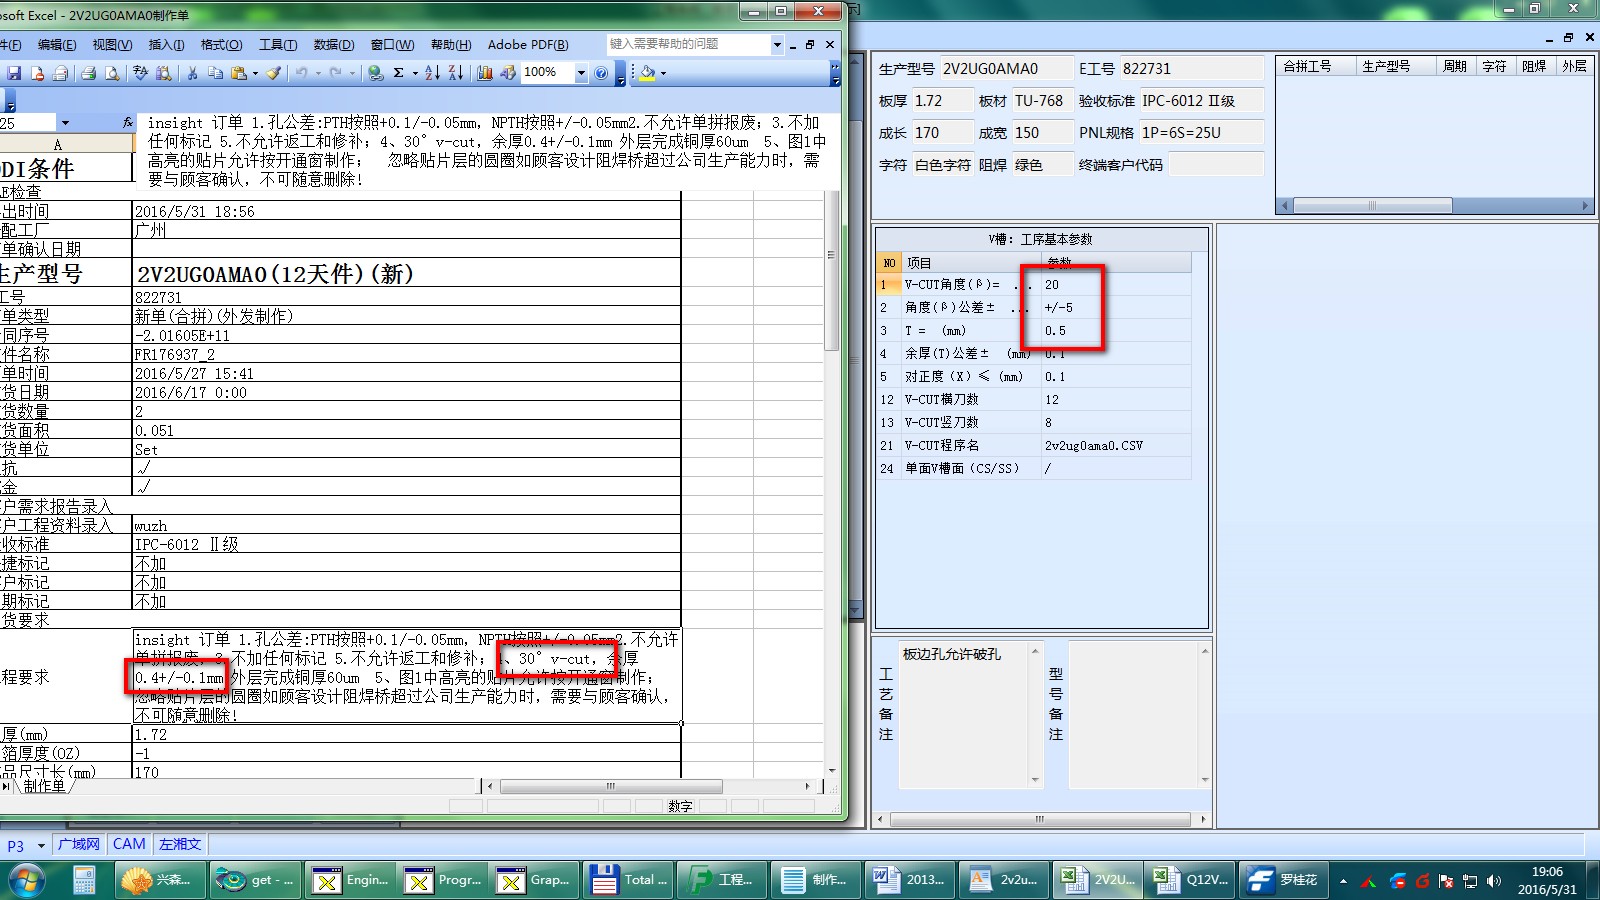The width and height of the screenshot is (1600, 900).
Task: Click in the help question input box
Action: point(688,44)
